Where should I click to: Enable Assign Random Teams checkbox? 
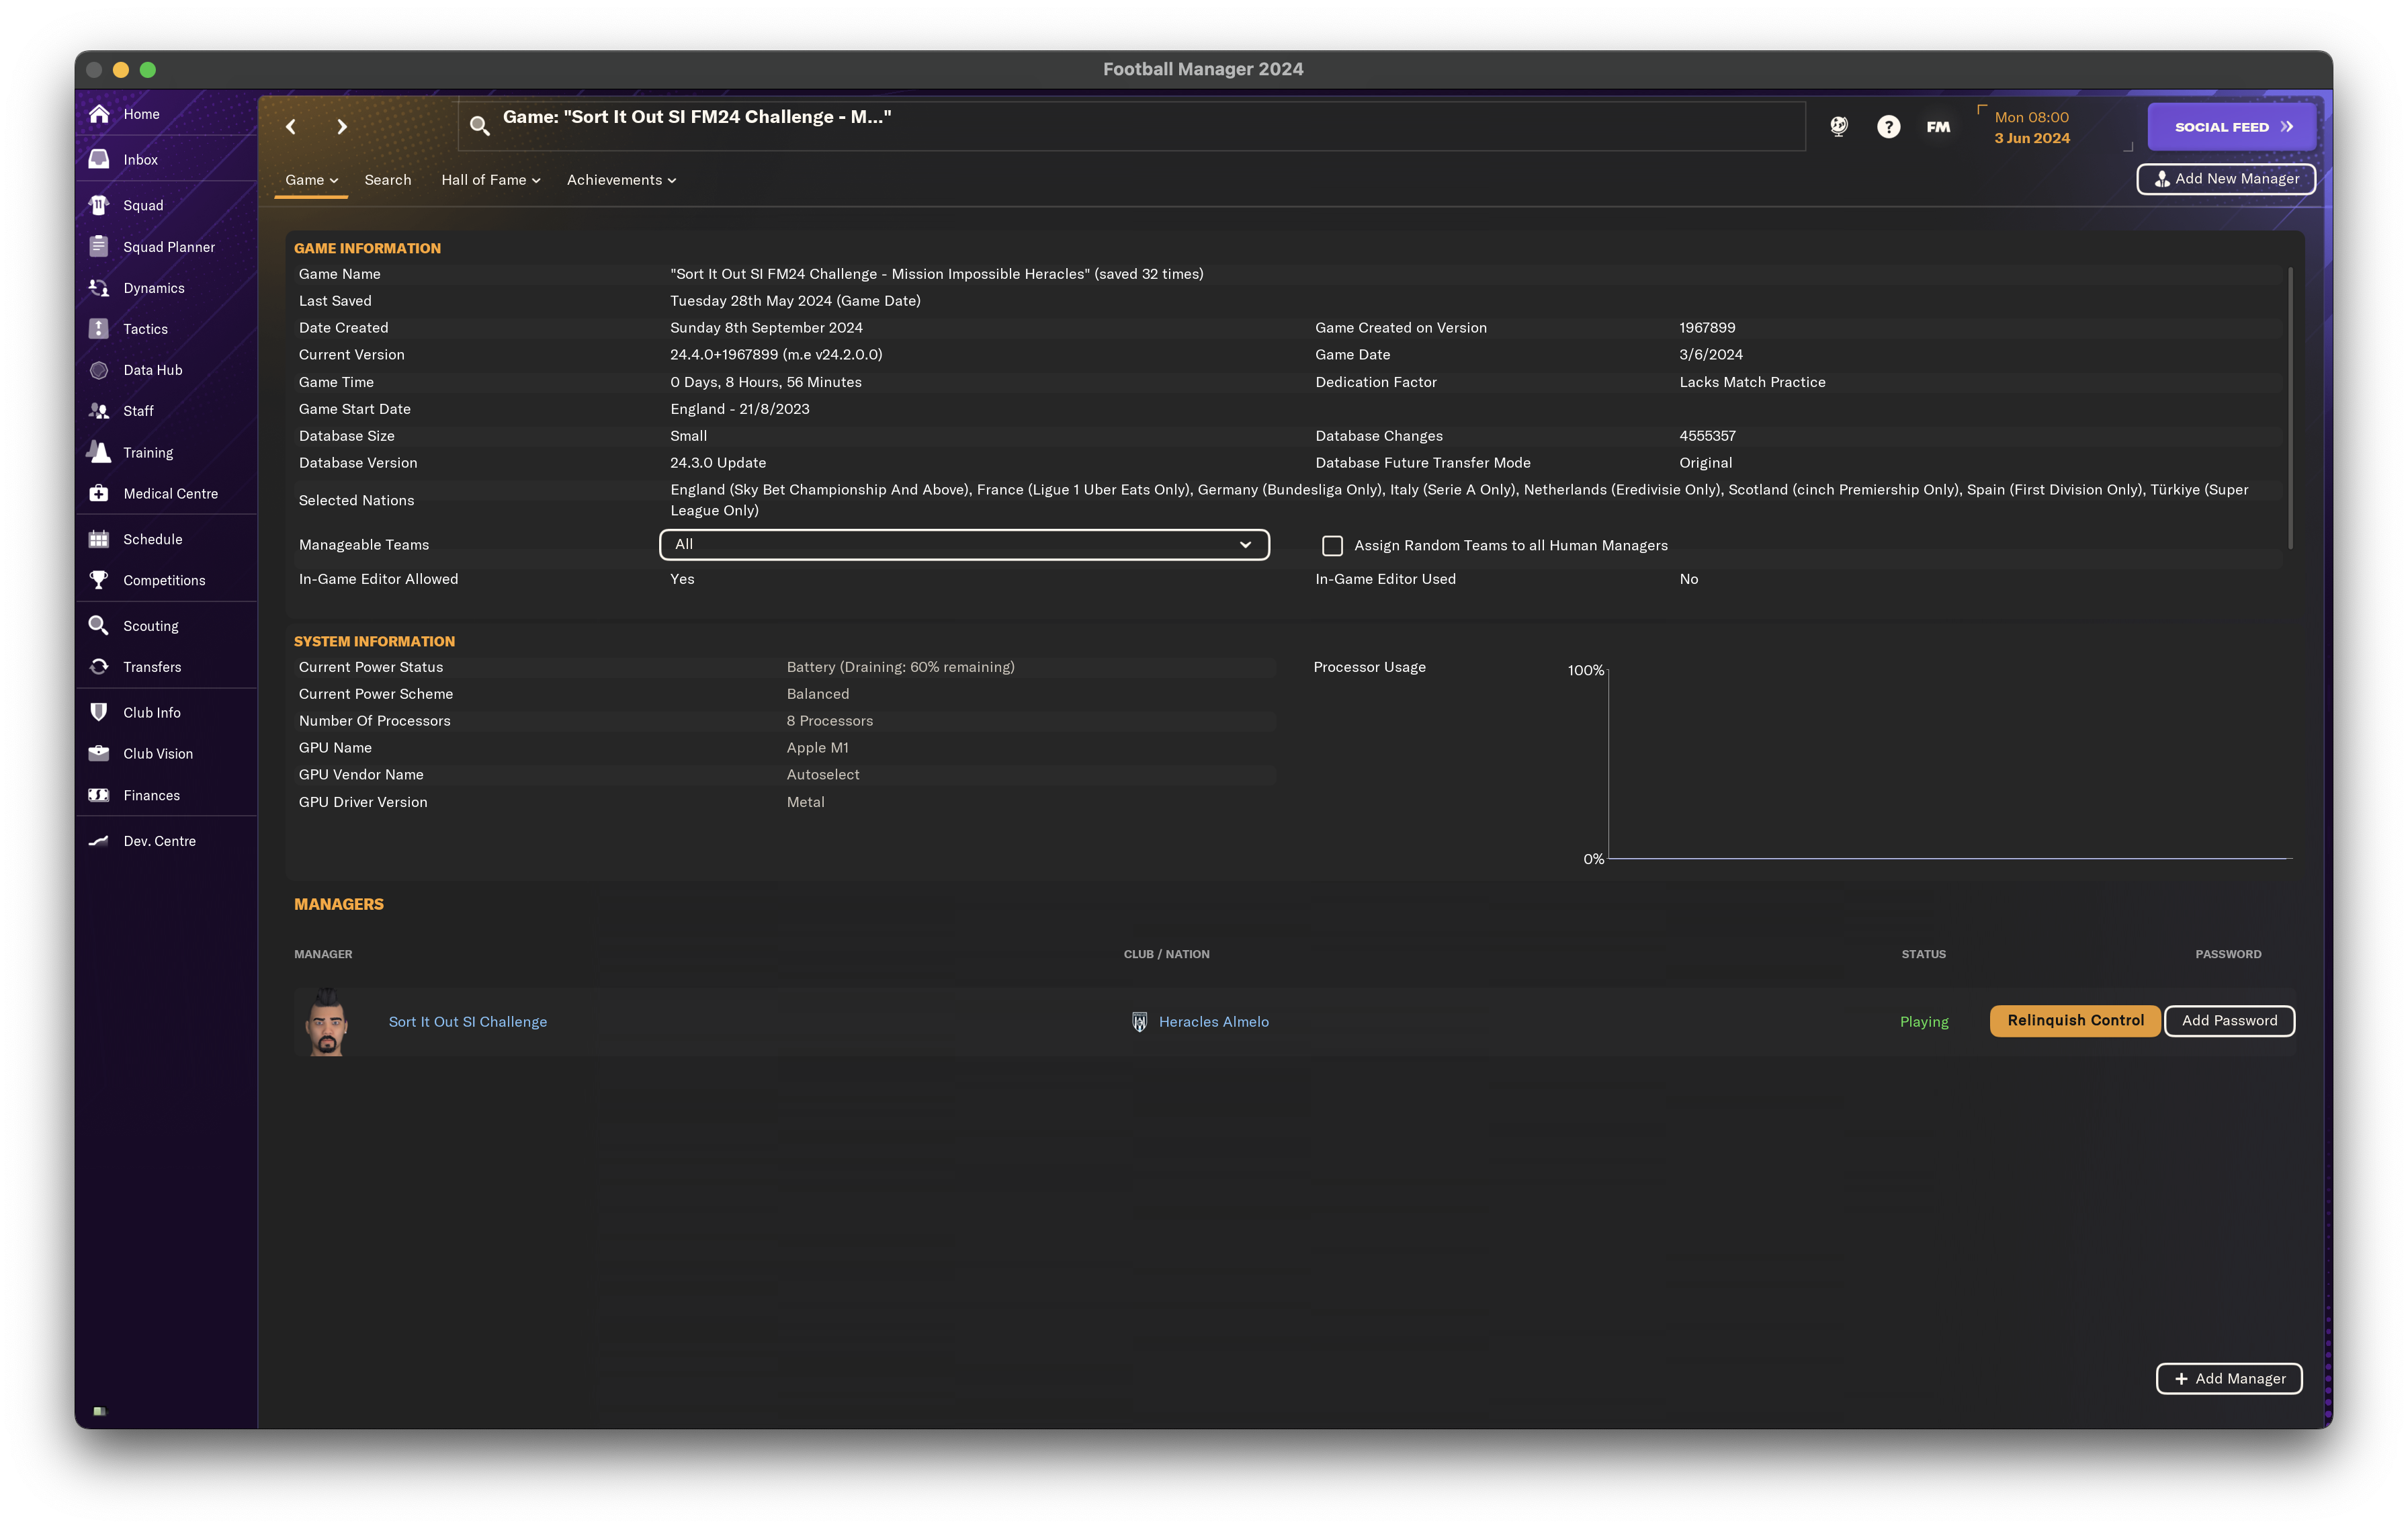click(x=1332, y=545)
